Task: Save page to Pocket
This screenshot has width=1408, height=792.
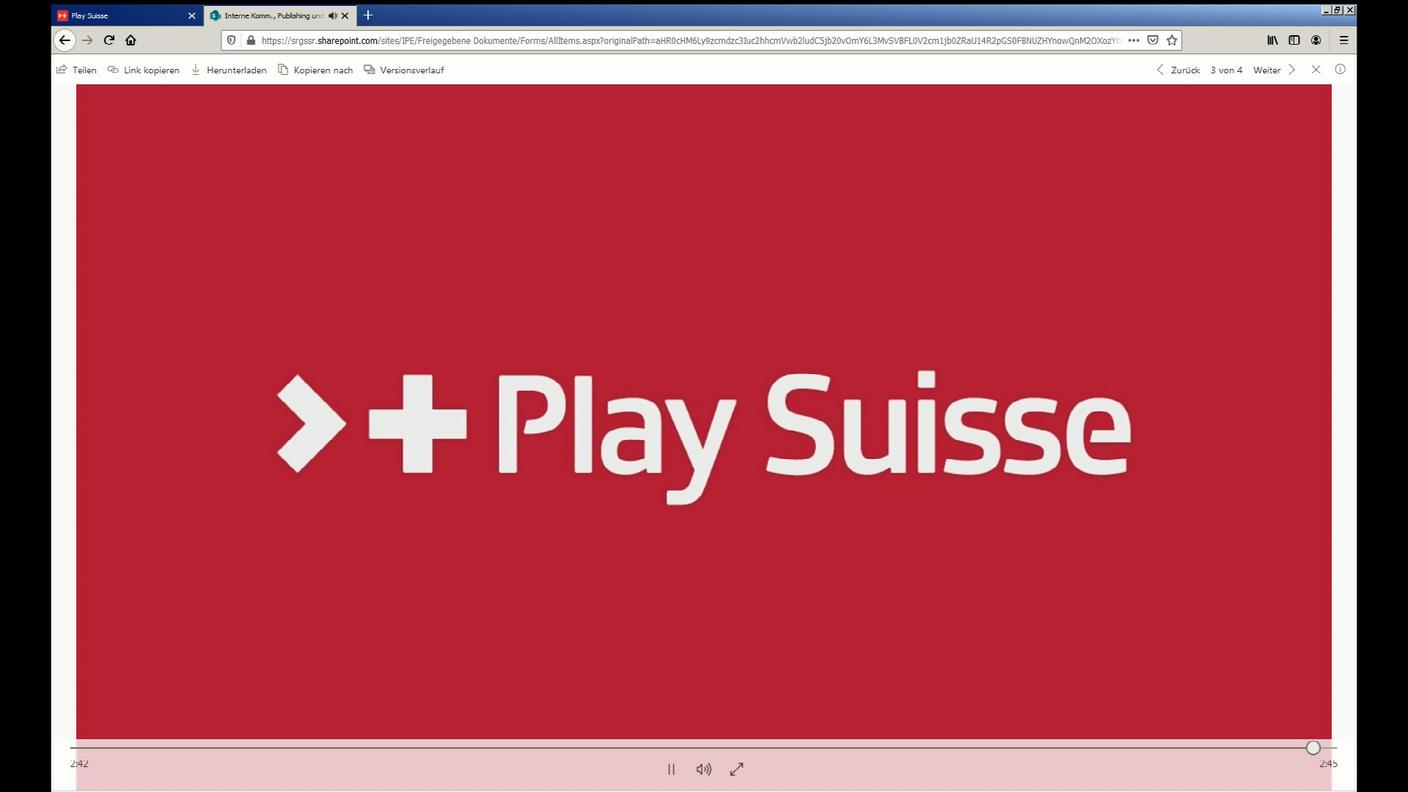Action: (x=1153, y=40)
